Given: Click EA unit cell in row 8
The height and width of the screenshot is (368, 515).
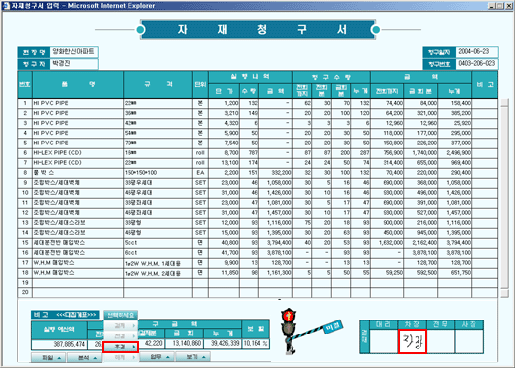Looking at the screenshot, I should click(x=200, y=173).
